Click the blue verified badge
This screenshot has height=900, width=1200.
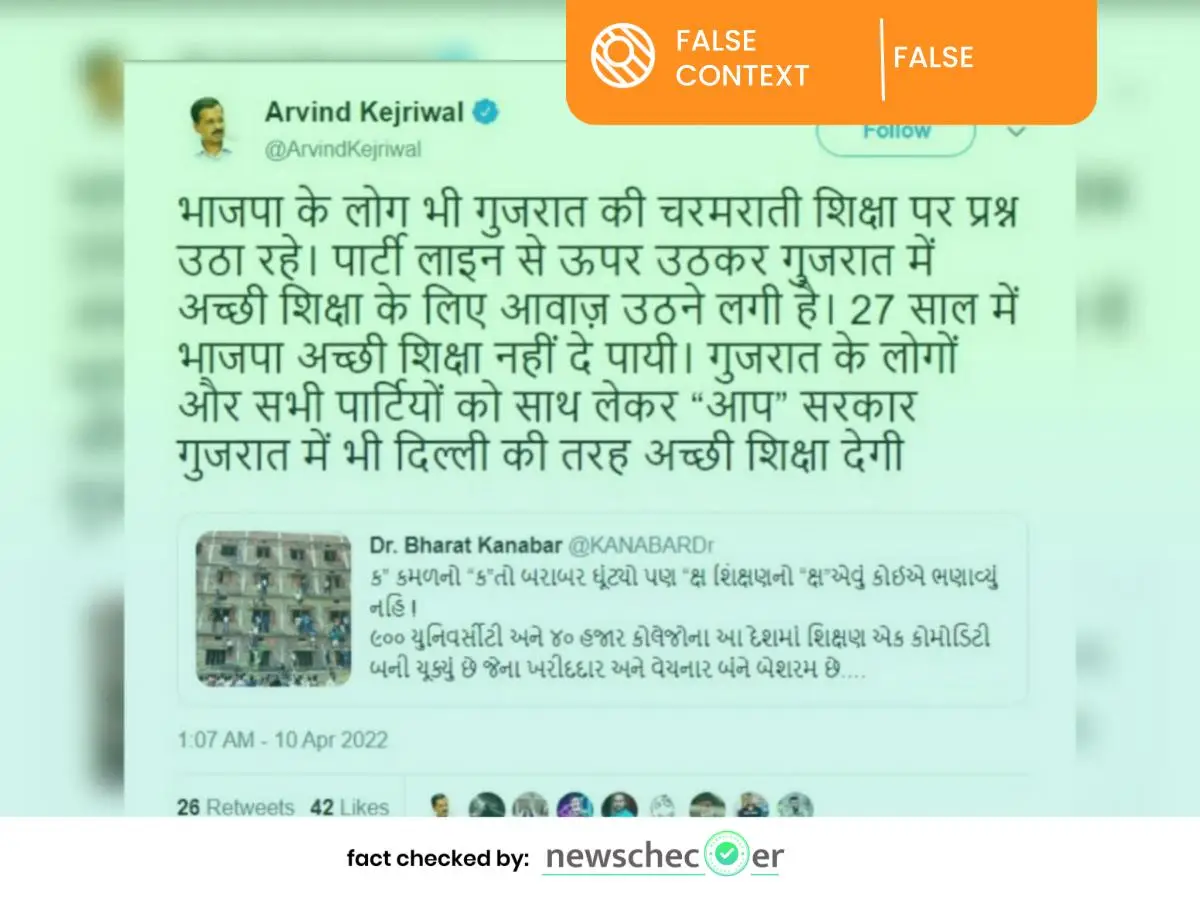[486, 113]
